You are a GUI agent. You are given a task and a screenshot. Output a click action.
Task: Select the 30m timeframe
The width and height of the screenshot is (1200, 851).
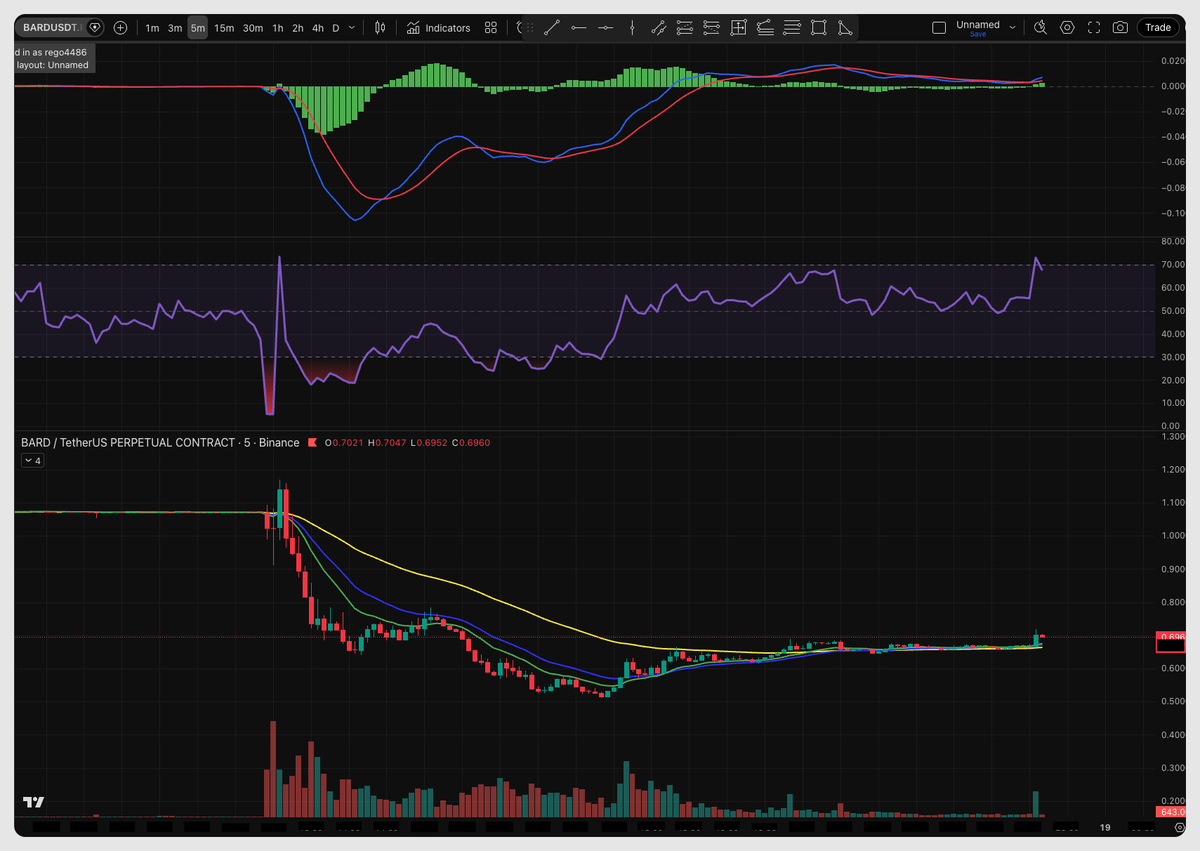coord(253,28)
